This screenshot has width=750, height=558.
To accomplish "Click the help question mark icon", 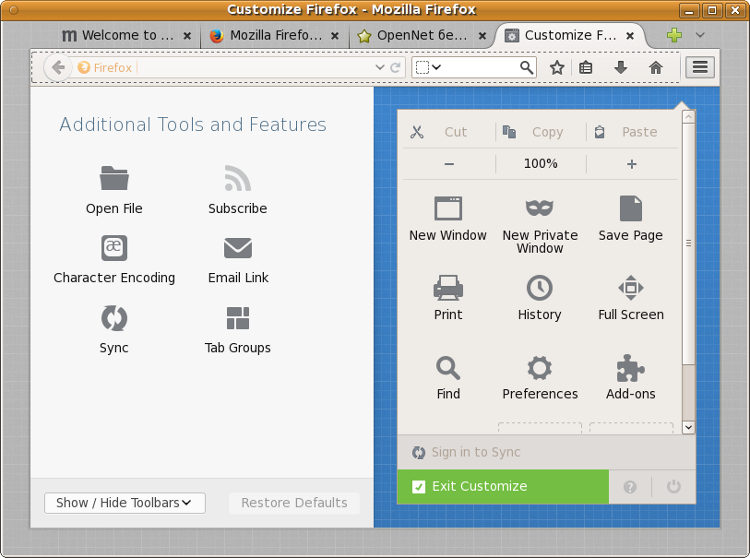I will [630, 487].
